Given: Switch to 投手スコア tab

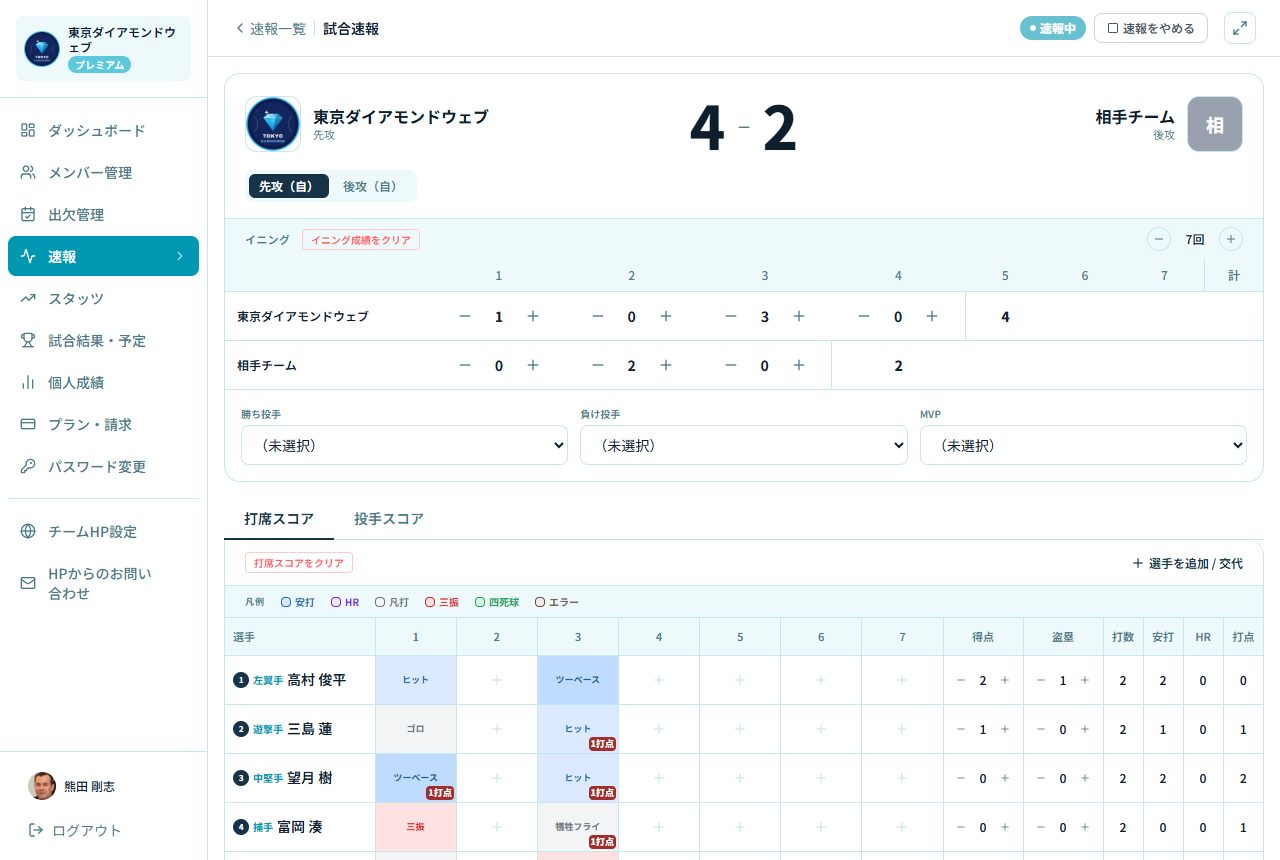Looking at the screenshot, I should point(389,519).
